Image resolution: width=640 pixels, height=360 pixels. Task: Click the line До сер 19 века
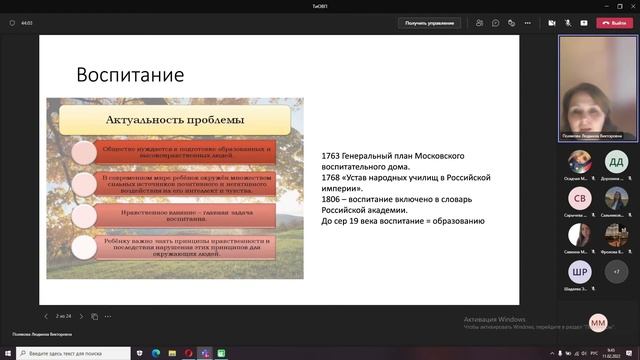pos(403,221)
